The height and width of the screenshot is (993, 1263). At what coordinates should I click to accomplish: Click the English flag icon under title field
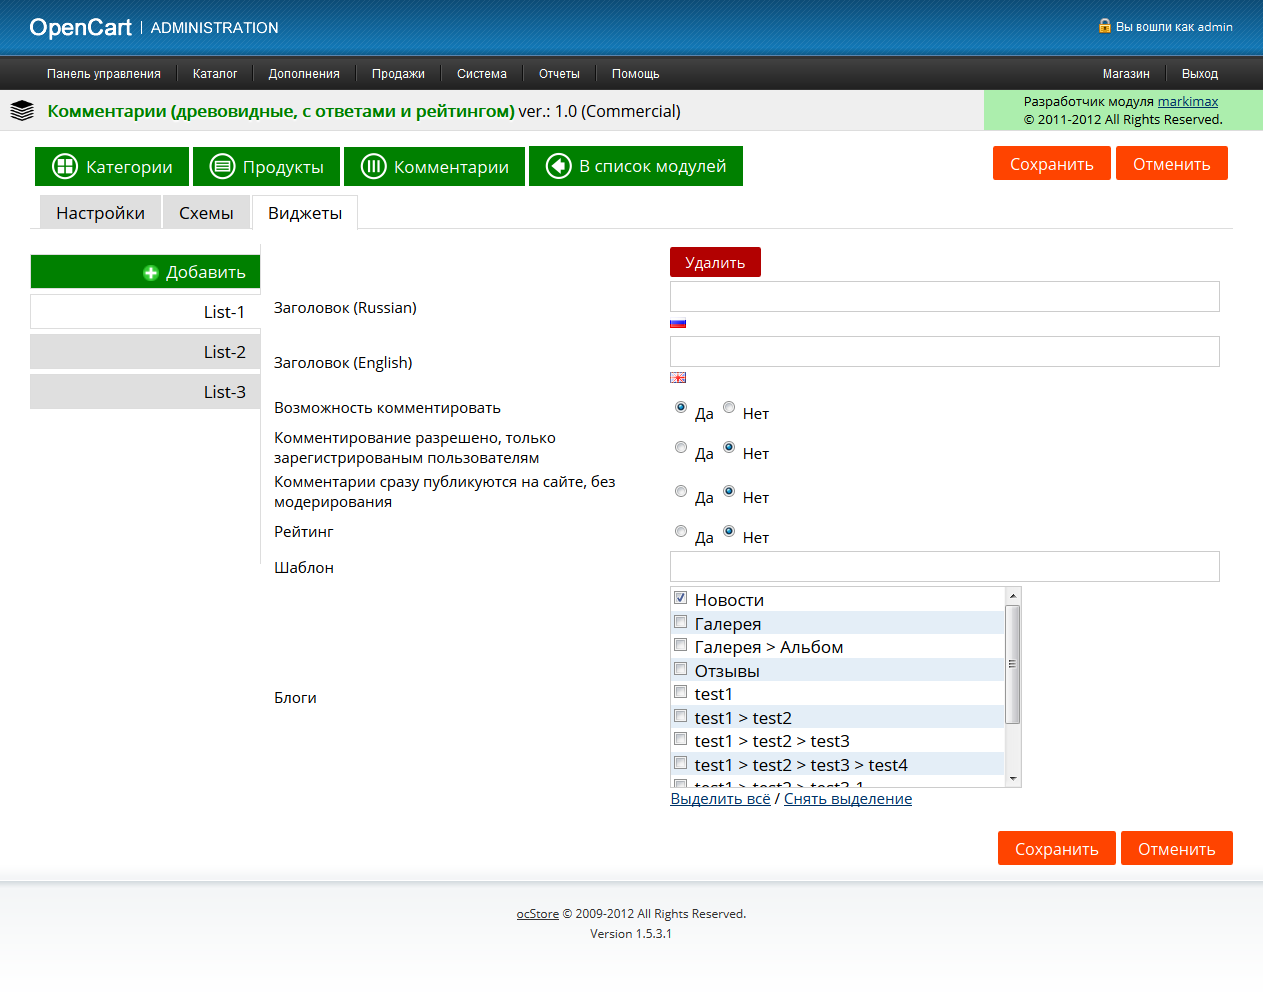coord(678,378)
